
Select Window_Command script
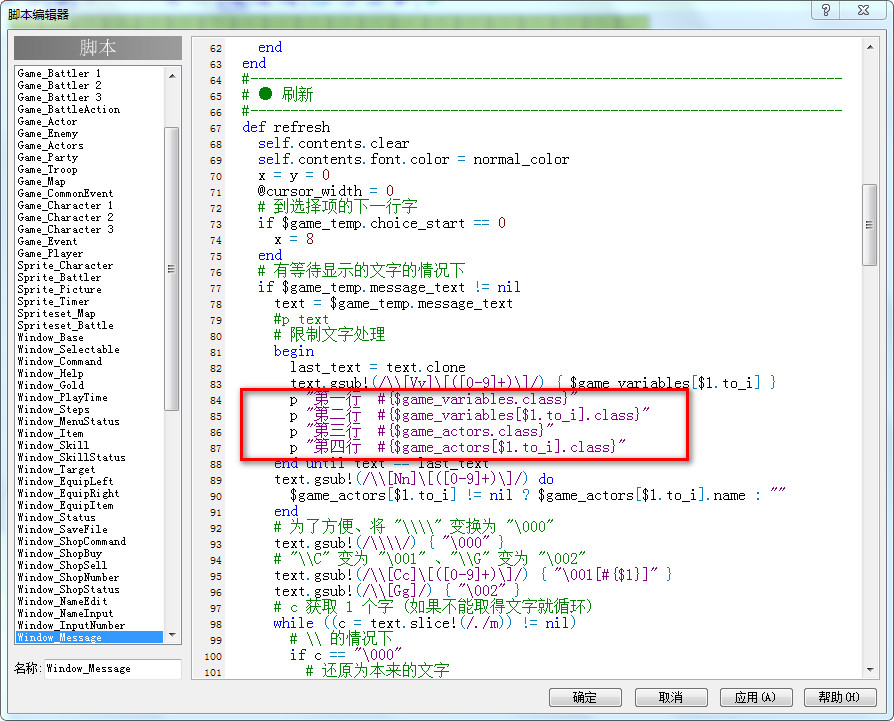[x=60, y=361]
